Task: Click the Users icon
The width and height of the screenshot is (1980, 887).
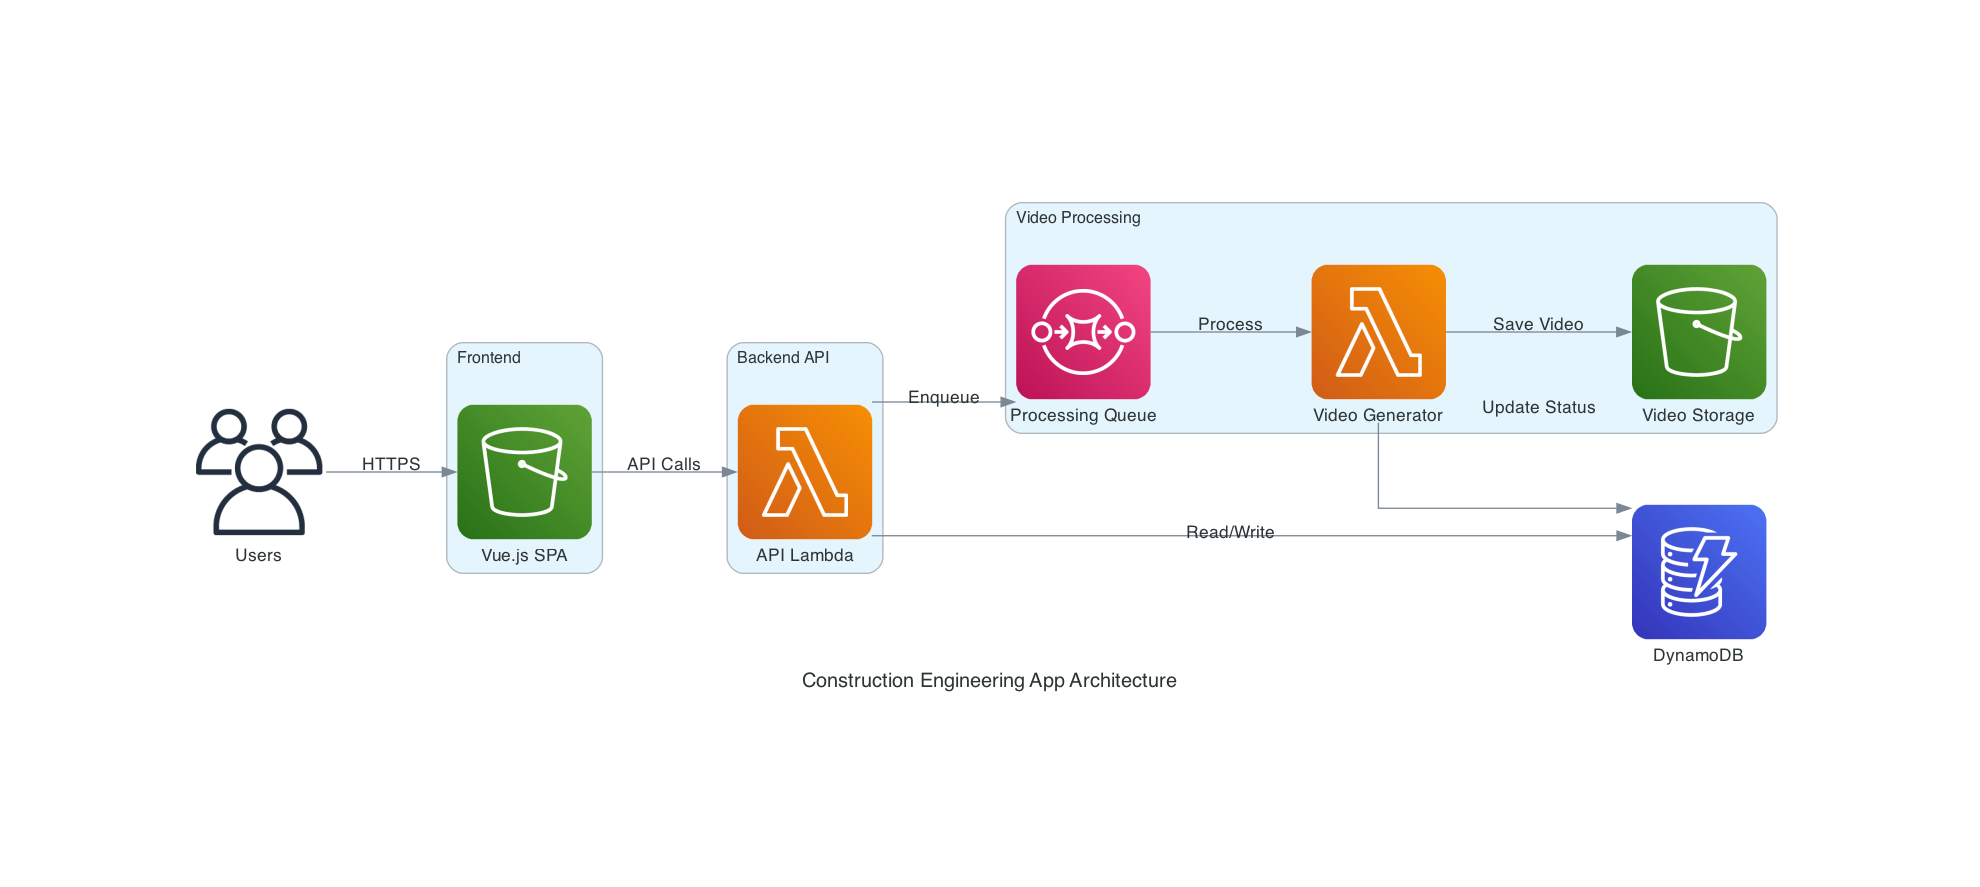Action: pyautogui.click(x=258, y=471)
